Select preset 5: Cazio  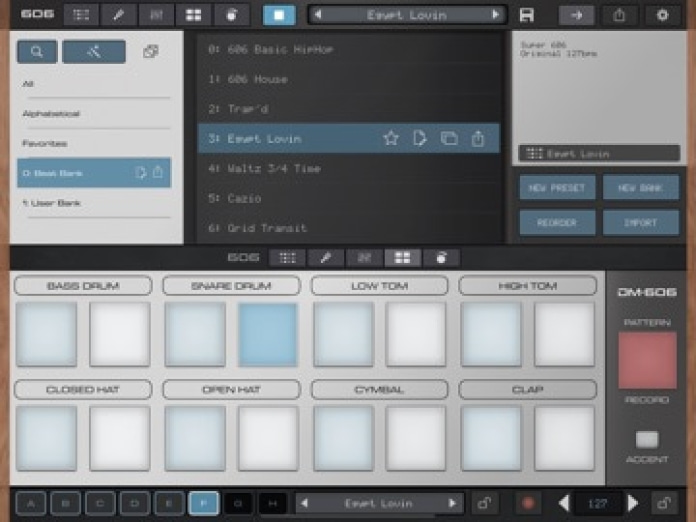pyautogui.click(x=349, y=198)
